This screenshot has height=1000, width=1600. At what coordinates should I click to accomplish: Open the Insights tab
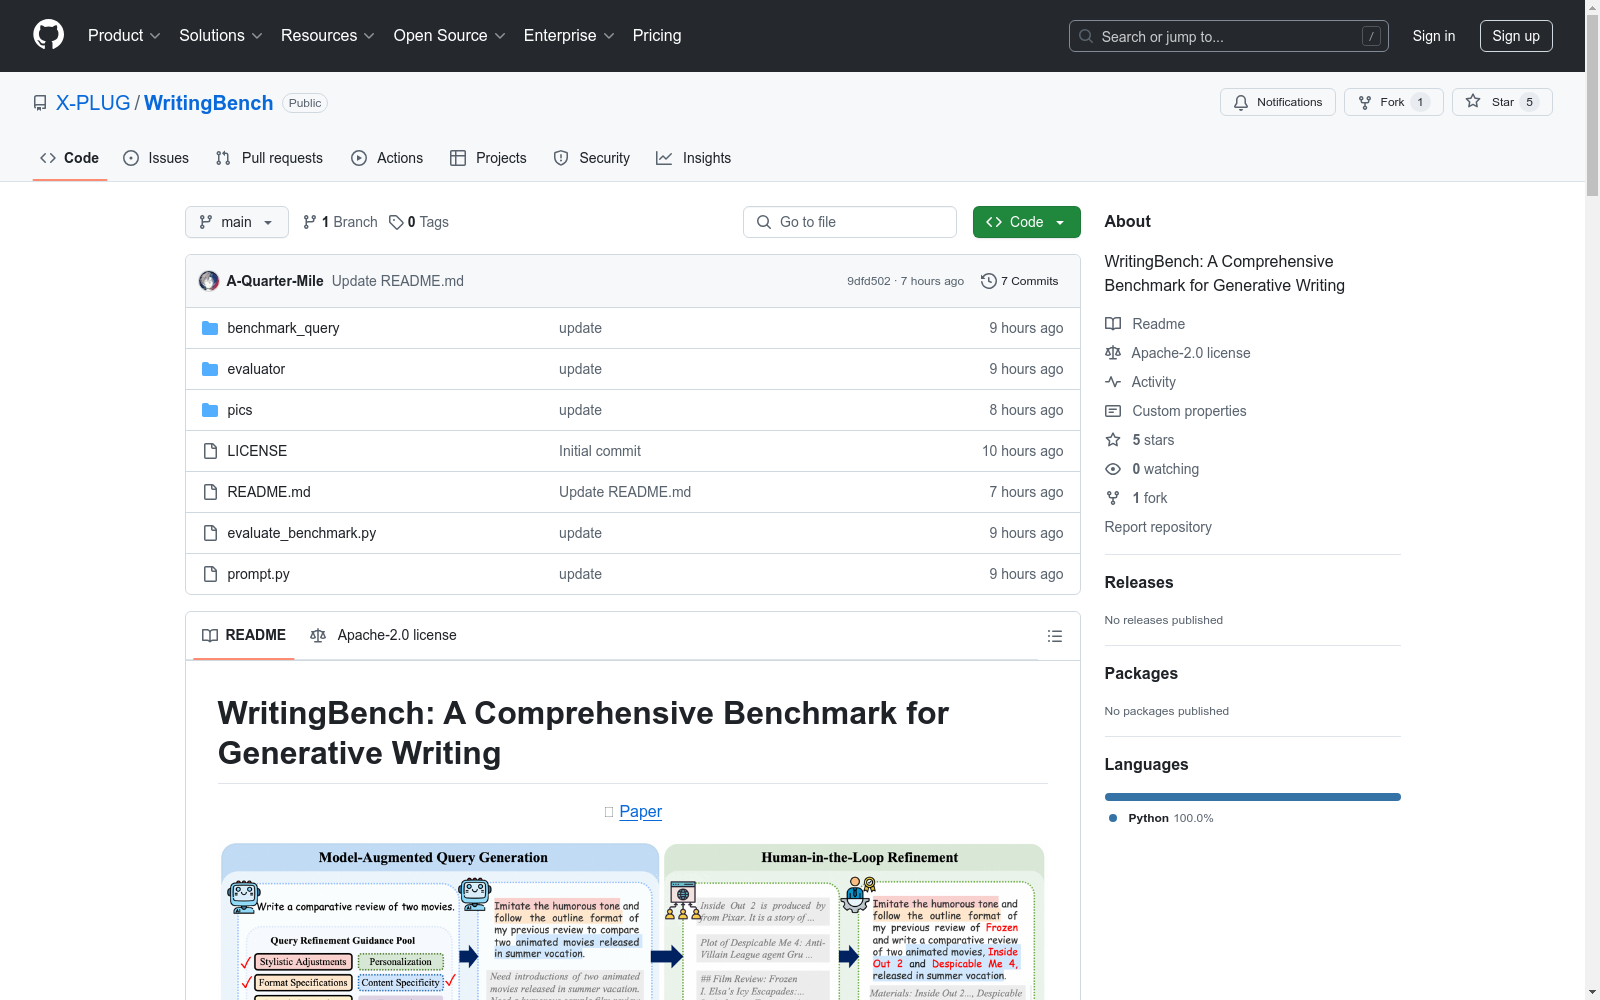(693, 158)
